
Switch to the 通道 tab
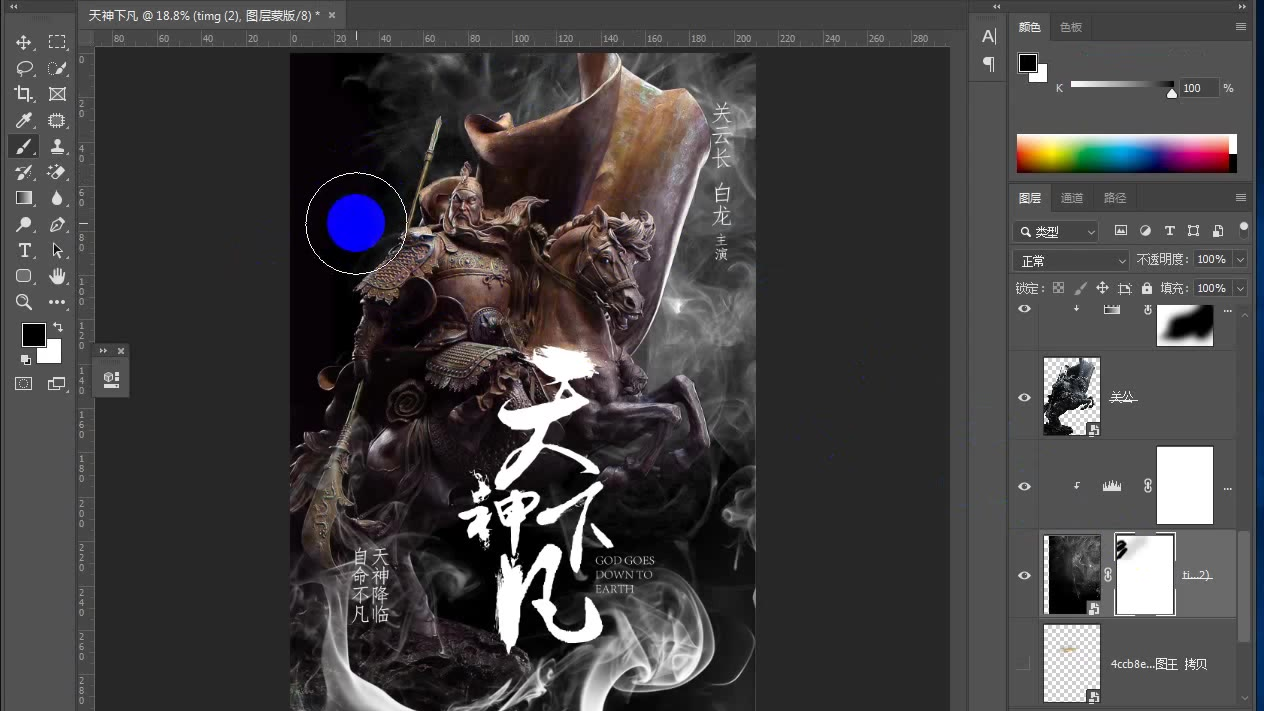[1072, 198]
